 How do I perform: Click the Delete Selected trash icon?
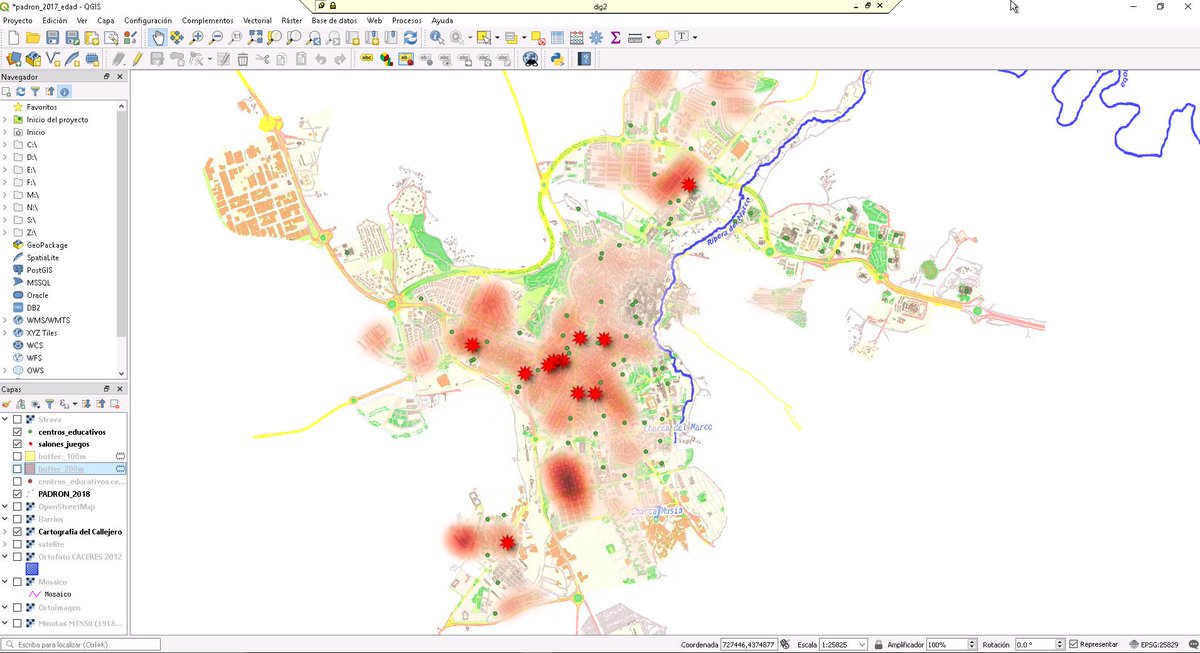point(243,59)
